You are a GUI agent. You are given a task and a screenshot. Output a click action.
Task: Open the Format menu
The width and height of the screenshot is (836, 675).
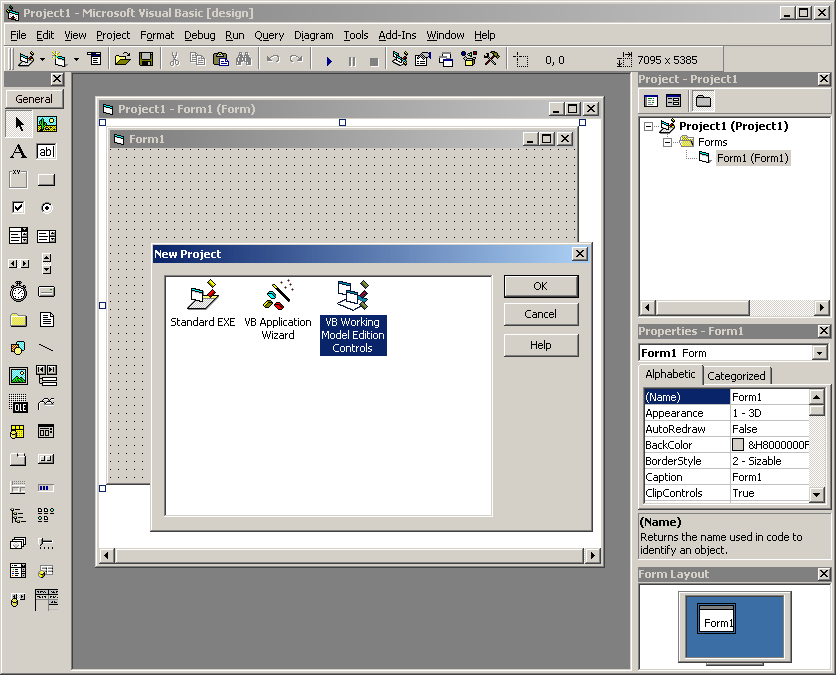(x=157, y=35)
